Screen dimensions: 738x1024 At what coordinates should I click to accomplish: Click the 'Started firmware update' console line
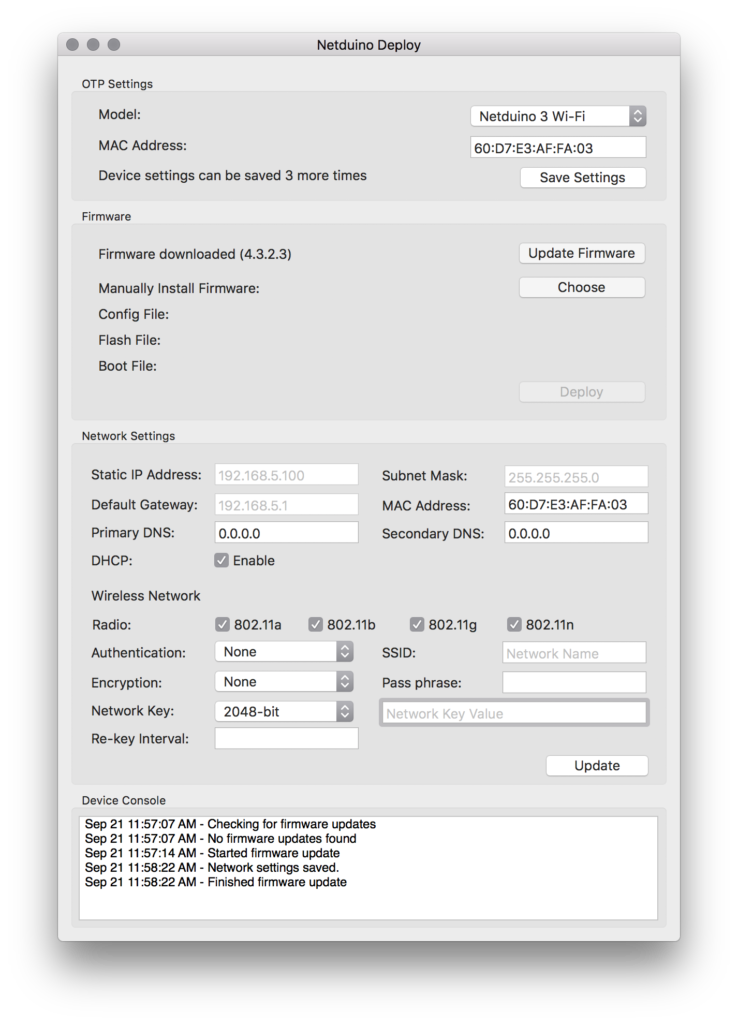coord(212,854)
